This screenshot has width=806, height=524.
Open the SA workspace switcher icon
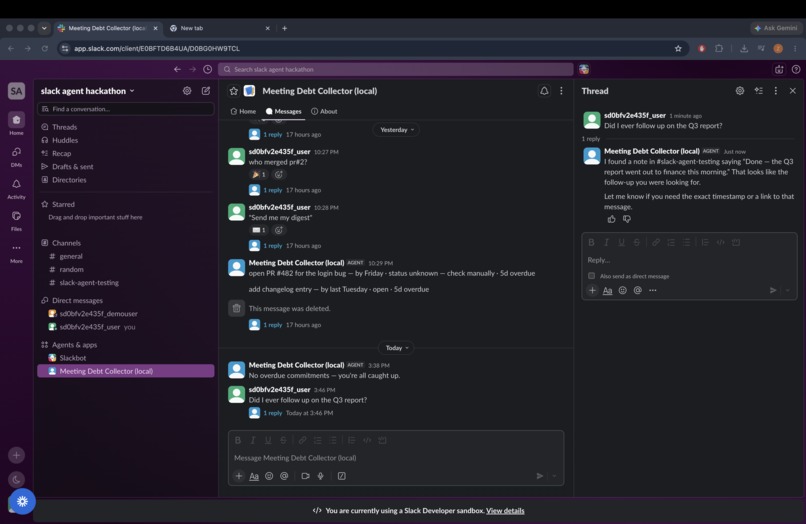16,91
